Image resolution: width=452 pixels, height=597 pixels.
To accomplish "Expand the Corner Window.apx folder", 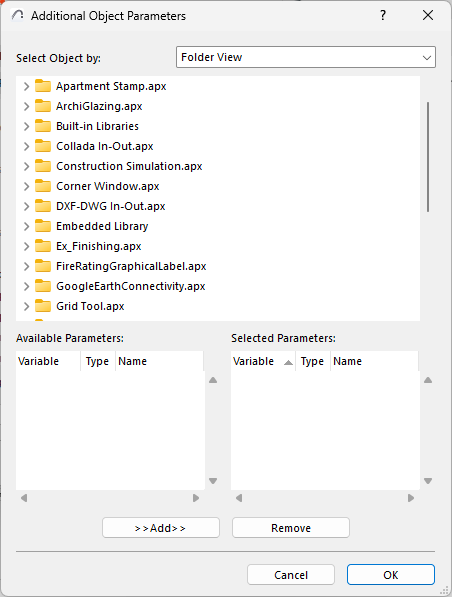I will [26, 186].
